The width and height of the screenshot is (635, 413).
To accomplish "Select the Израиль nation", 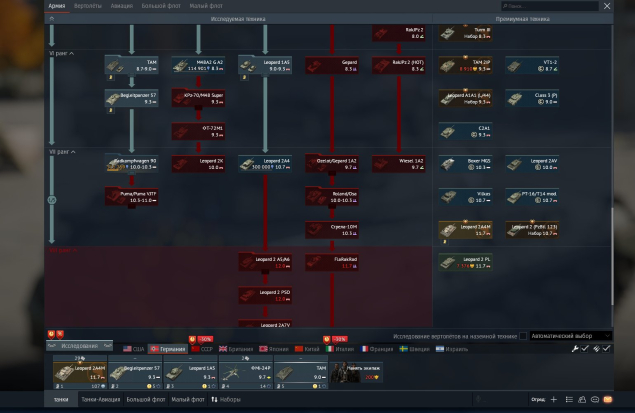I will 452,349.
